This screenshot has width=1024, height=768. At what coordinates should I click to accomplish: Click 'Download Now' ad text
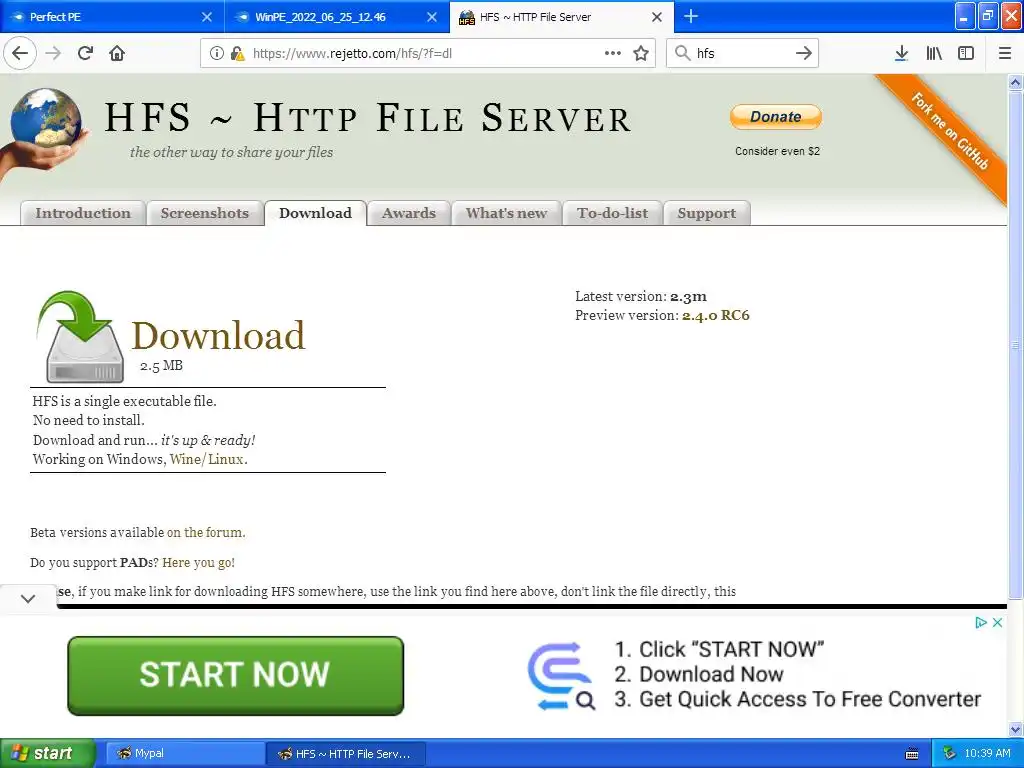[x=711, y=674]
